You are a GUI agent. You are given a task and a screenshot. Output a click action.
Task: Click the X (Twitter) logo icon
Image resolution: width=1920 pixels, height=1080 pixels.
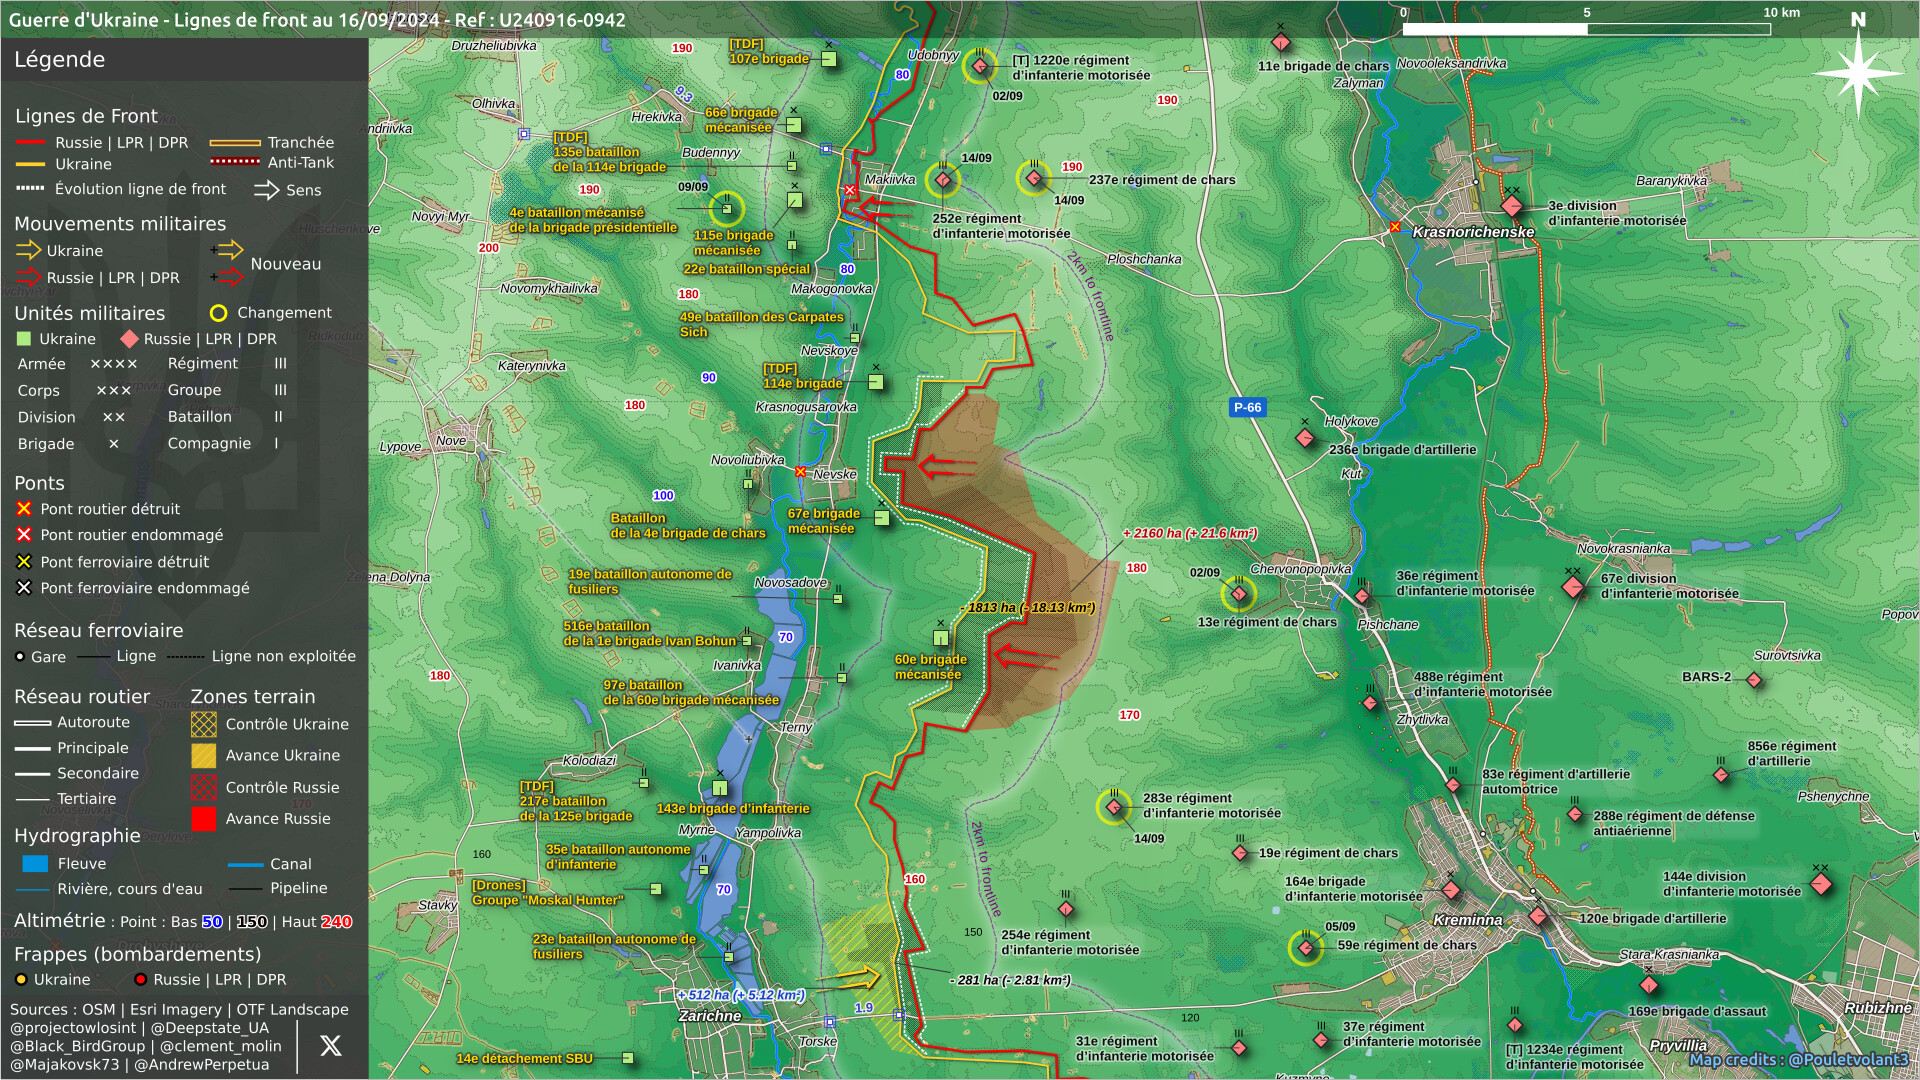(x=330, y=1046)
